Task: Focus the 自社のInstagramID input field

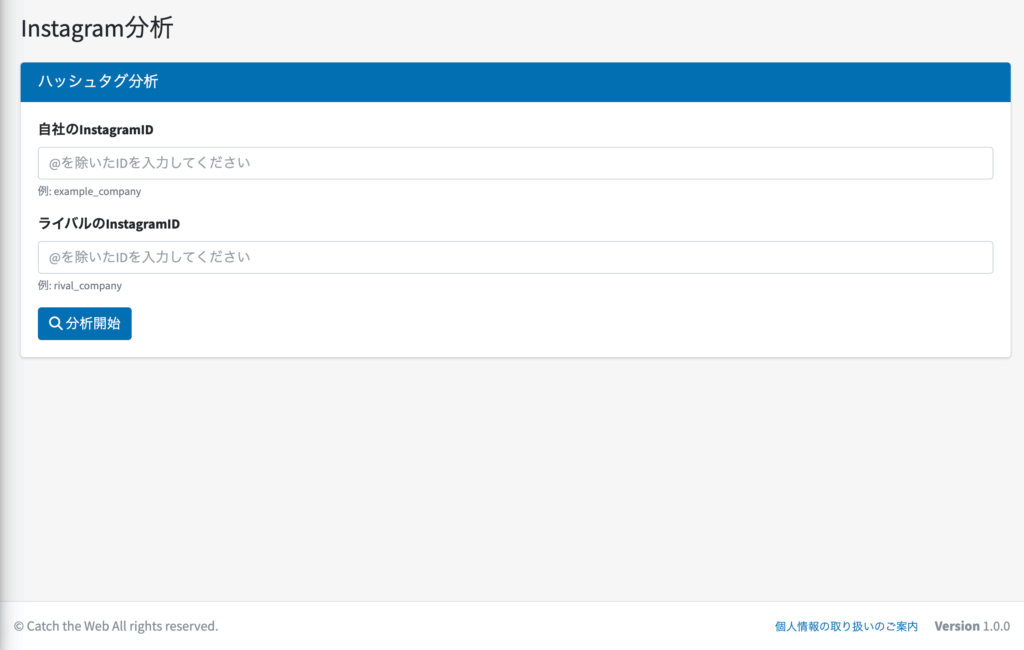Action: [515, 163]
